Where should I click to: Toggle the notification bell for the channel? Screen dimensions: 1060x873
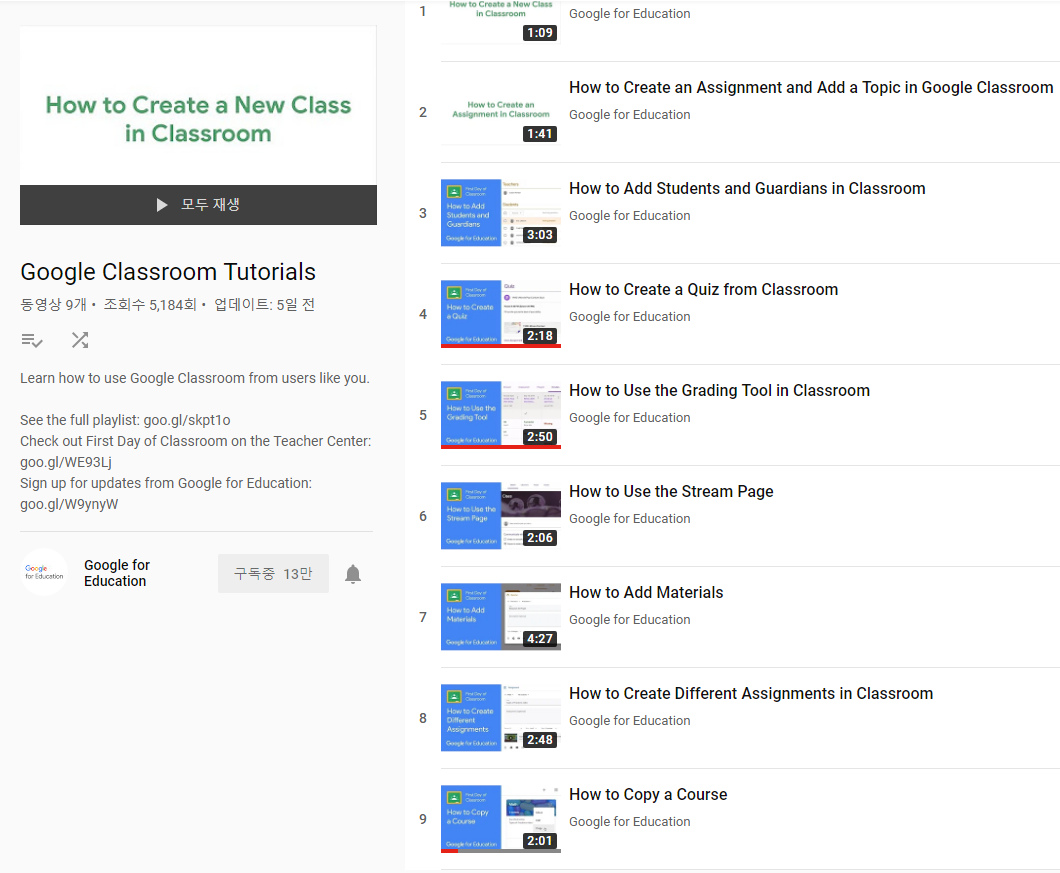tap(353, 574)
